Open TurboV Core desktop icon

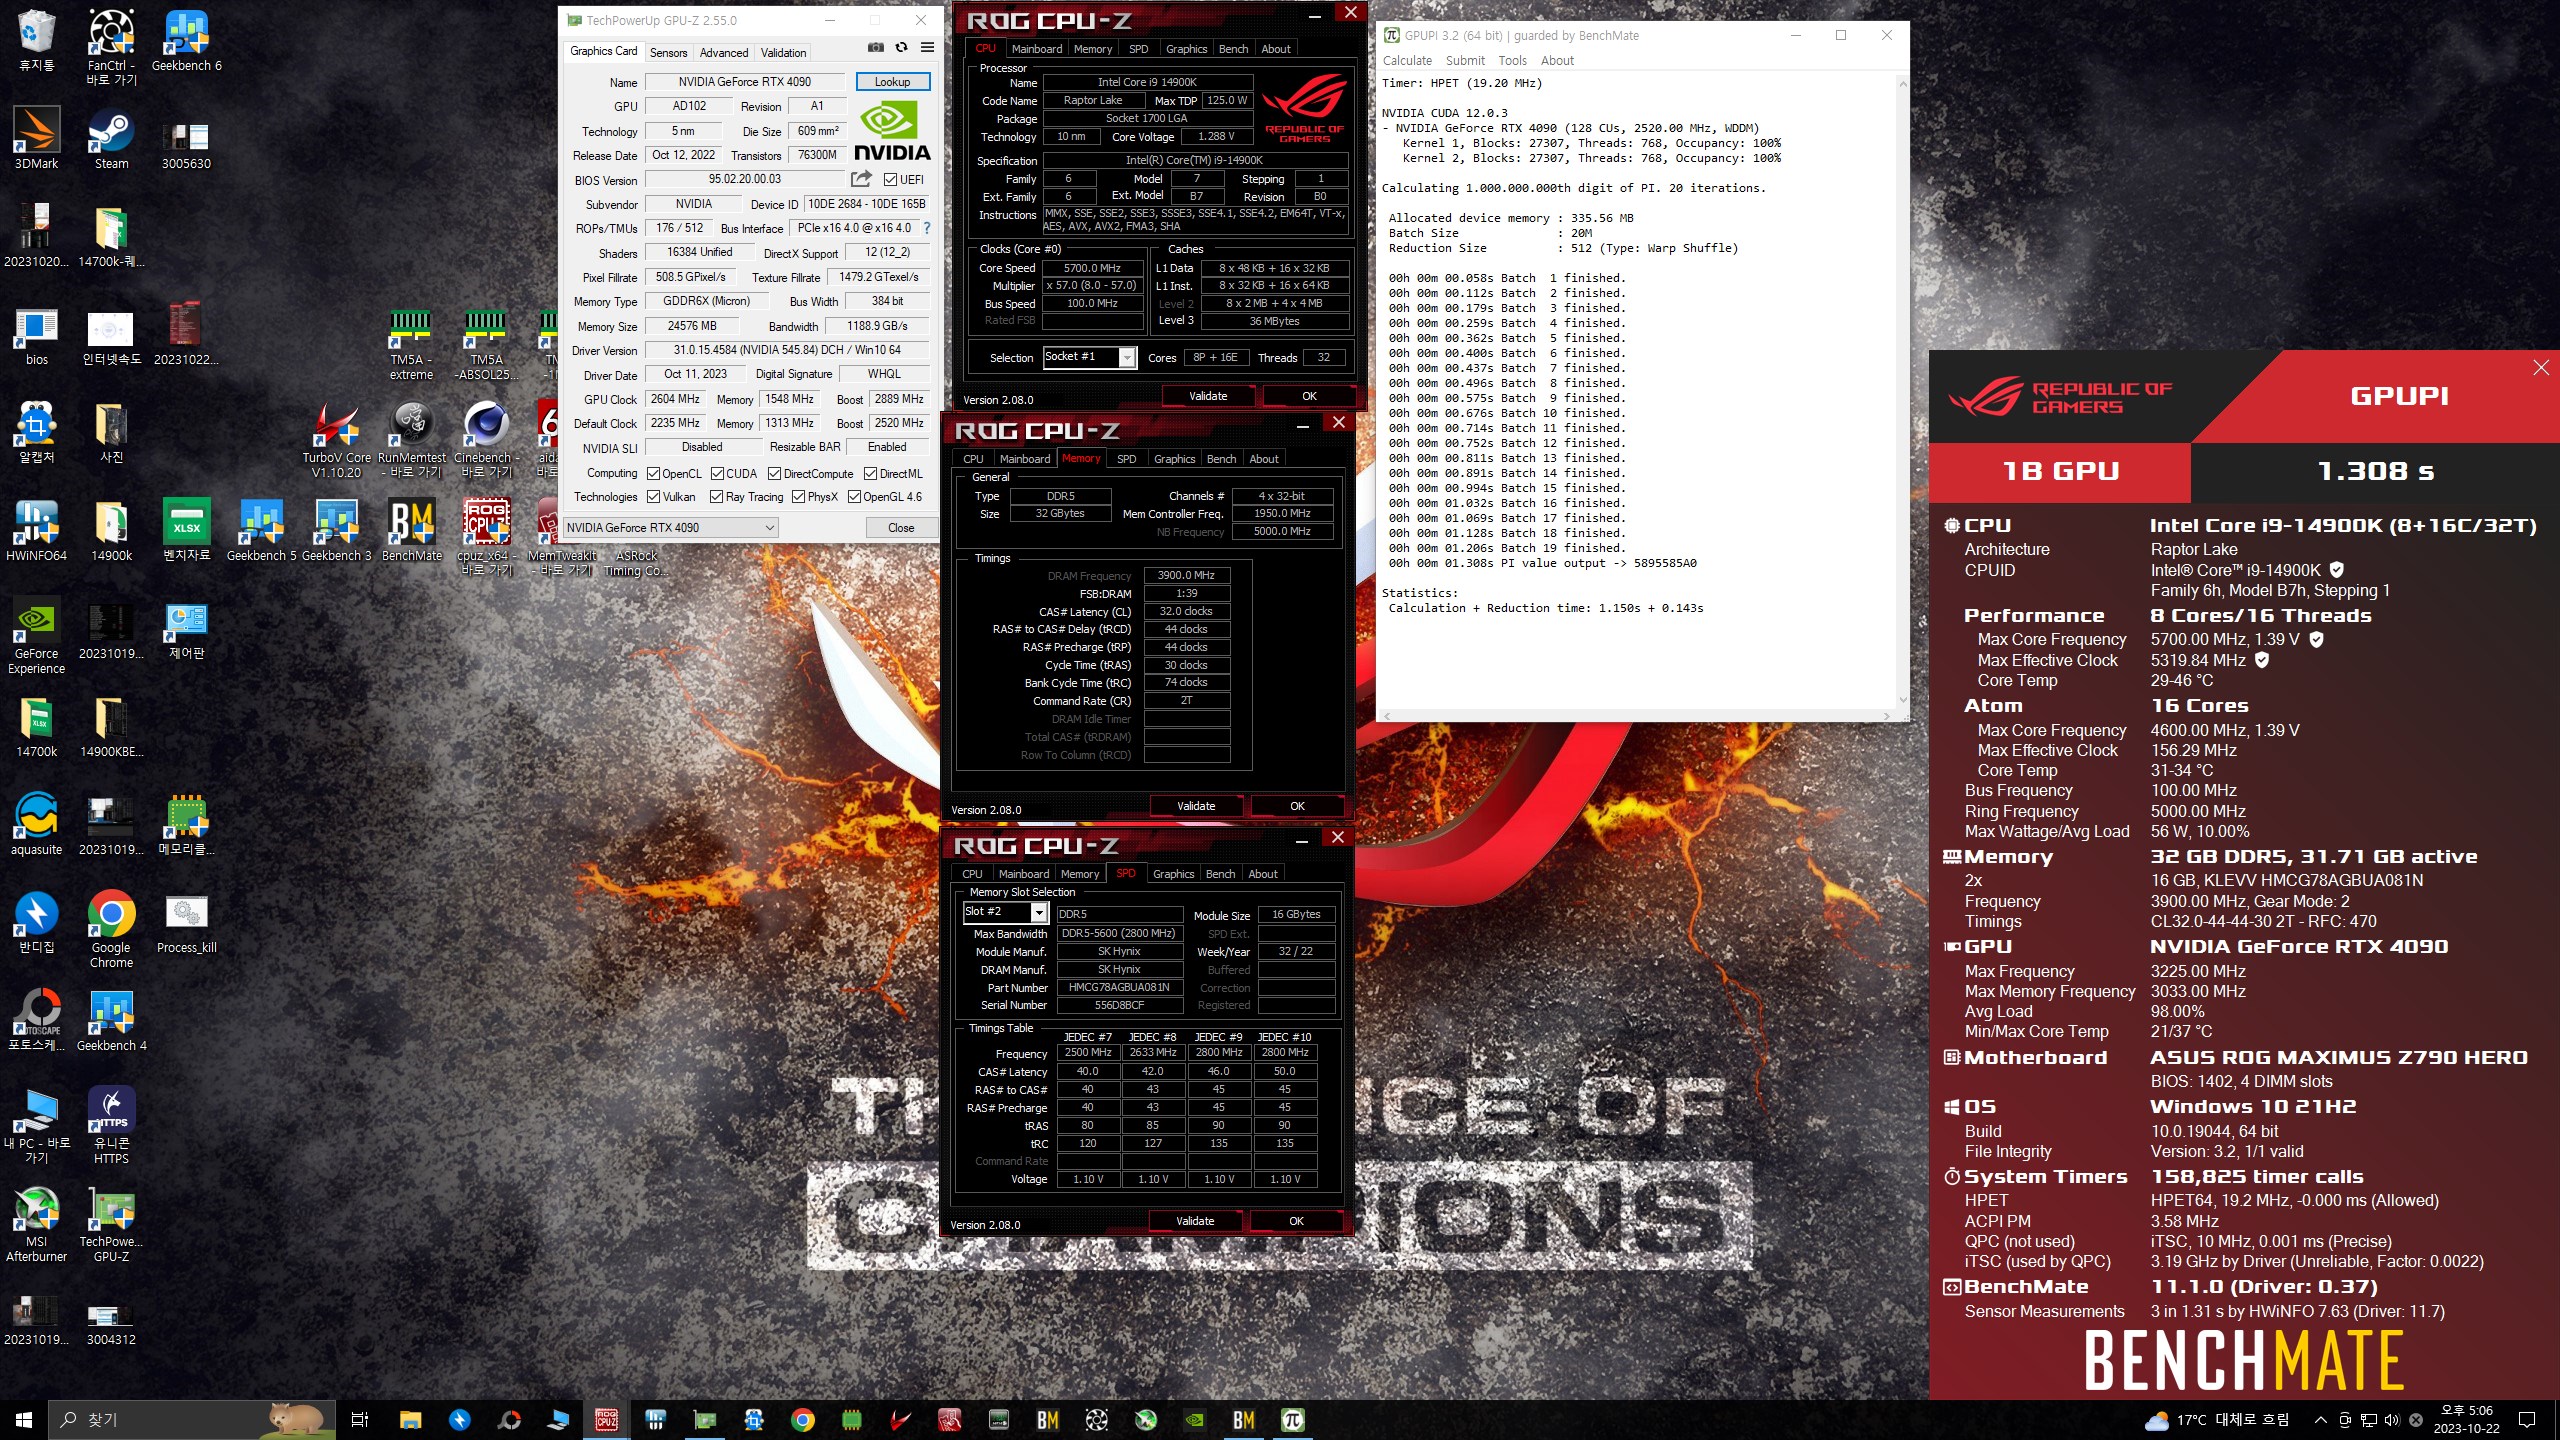[x=336, y=440]
